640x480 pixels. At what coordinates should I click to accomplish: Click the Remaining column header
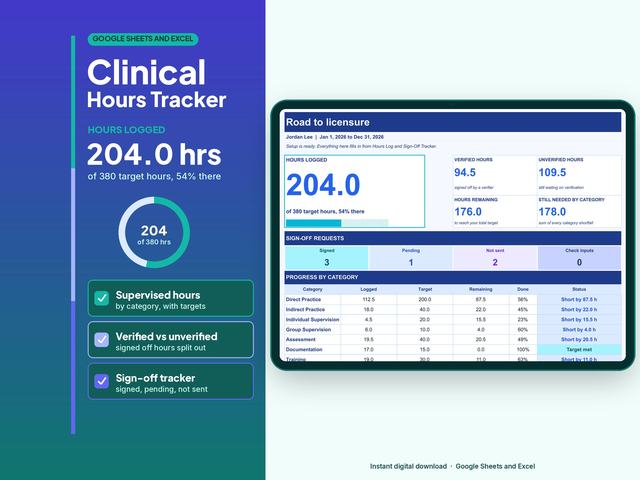coord(481,289)
